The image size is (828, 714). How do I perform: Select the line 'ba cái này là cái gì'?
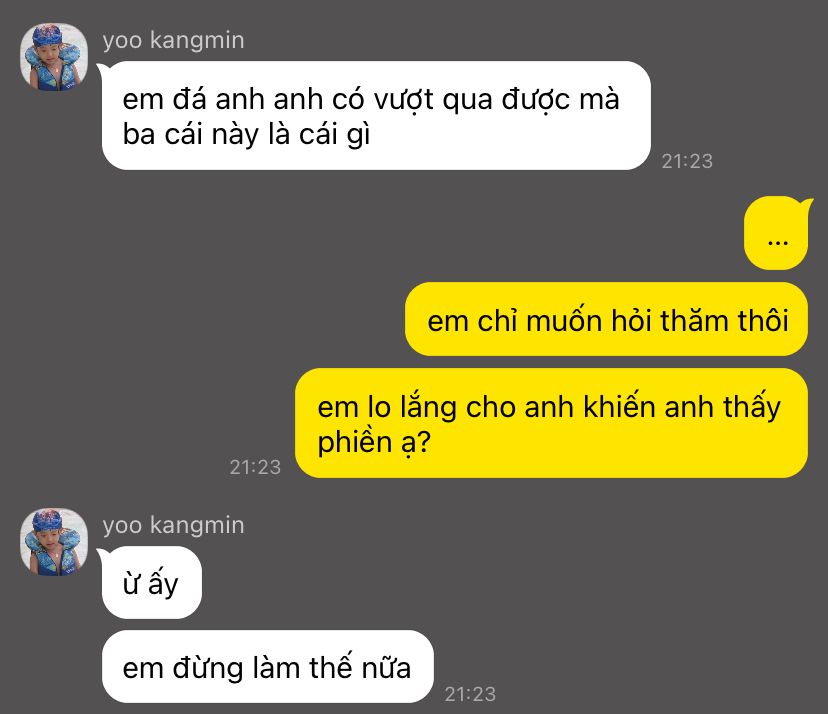coord(246,134)
